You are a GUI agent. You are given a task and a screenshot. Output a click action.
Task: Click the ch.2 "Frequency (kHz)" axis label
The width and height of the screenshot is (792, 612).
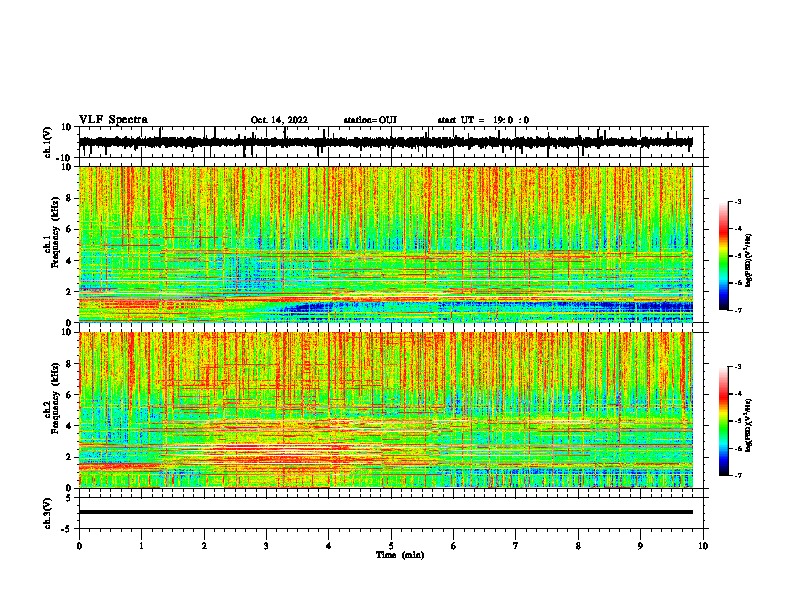click(x=55, y=398)
